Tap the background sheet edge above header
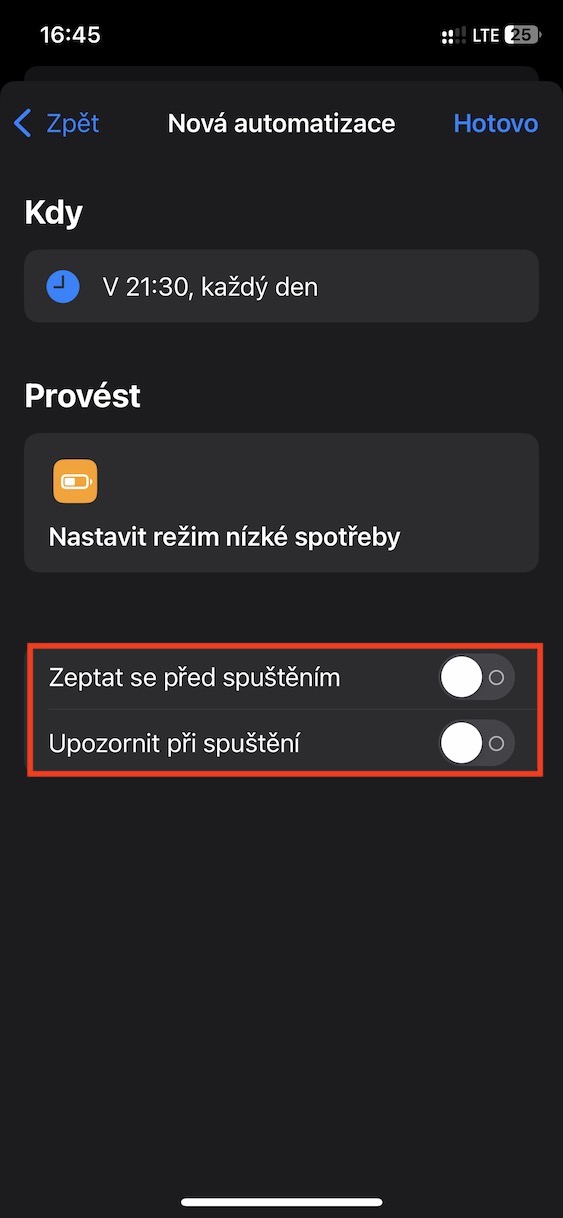Image resolution: width=563 pixels, height=1218 pixels. click(281, 73)
